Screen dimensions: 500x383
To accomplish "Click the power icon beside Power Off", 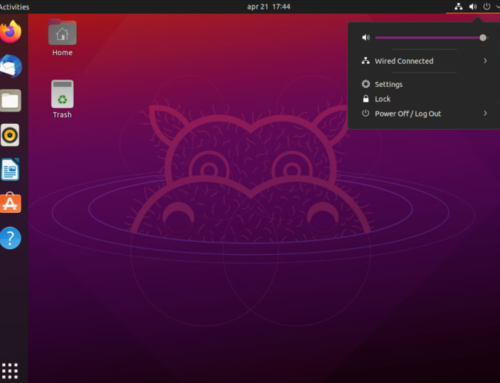I will [x=366, y=113].
